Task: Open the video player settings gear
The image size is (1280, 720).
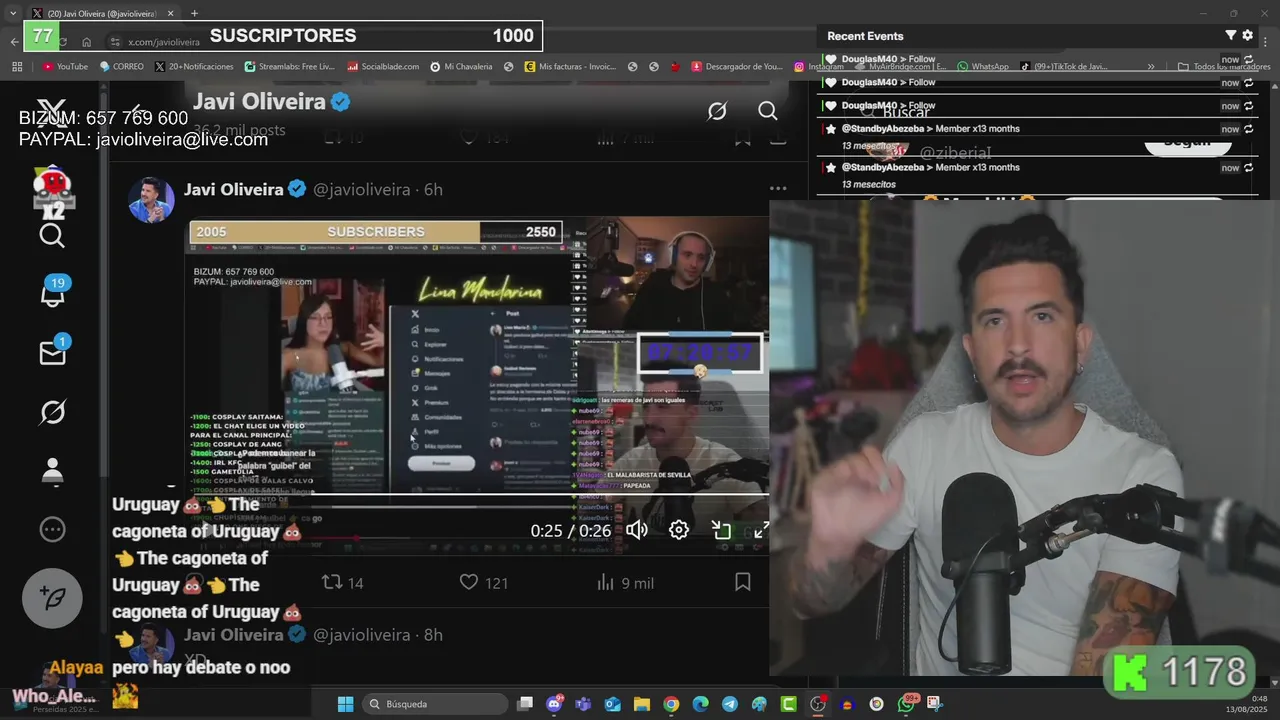Action: (x=679, y=530)
